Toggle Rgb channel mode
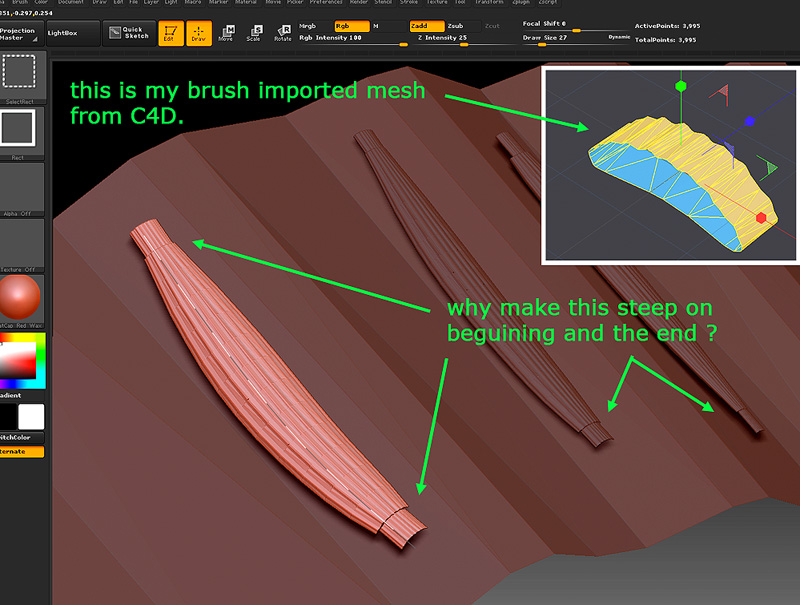Viewport: 800px width, 605px height. [x=352, y=26]
